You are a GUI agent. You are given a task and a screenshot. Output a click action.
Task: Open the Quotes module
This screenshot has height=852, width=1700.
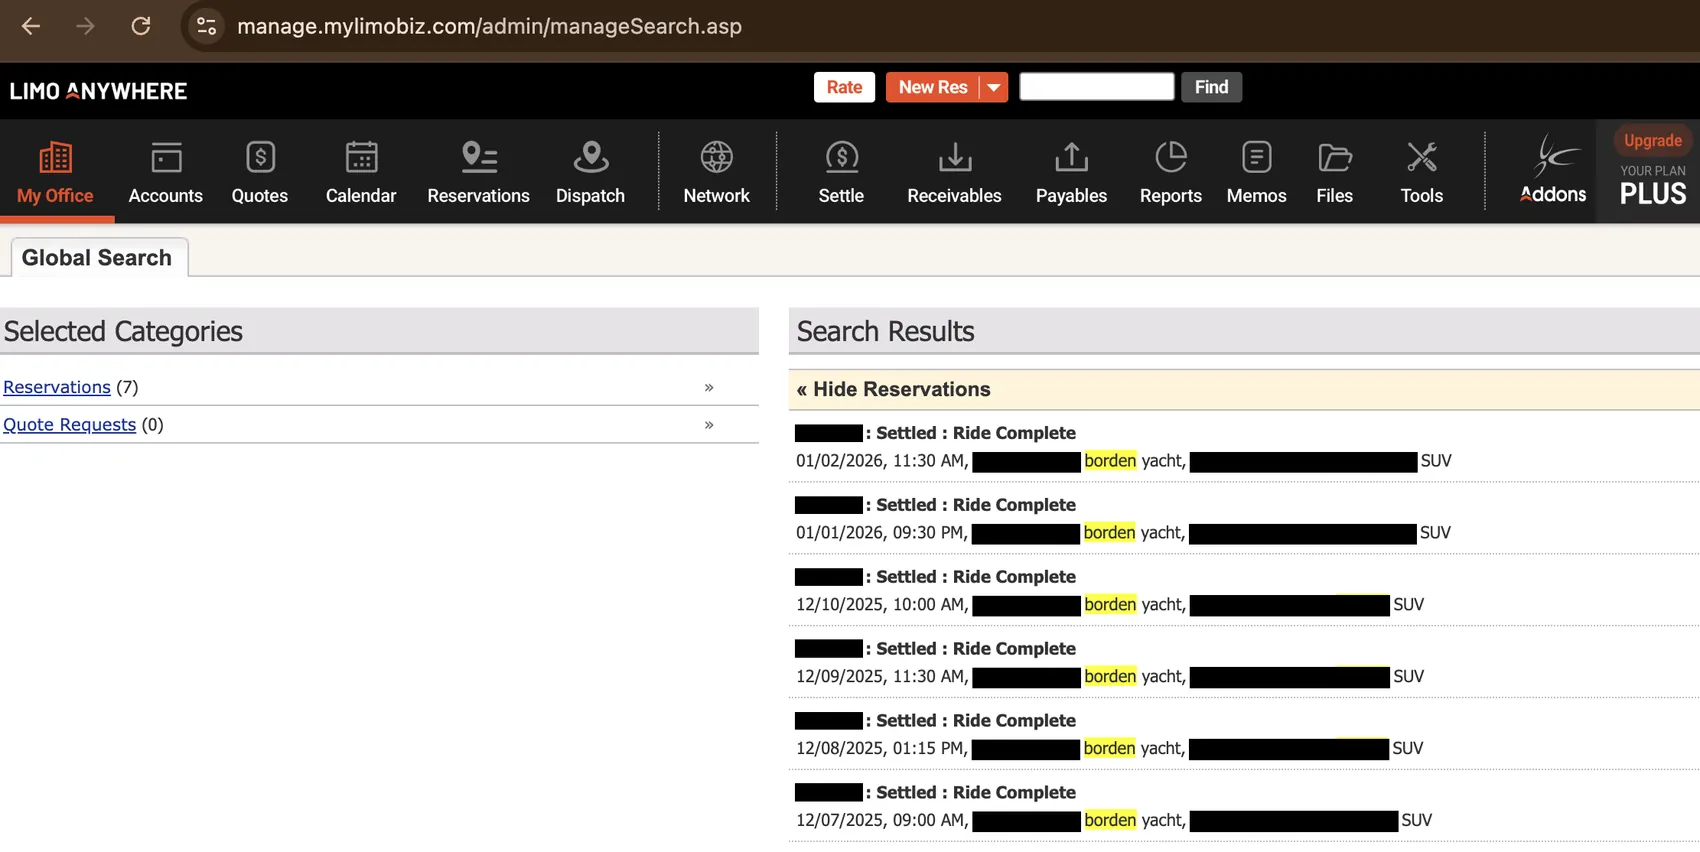tap(260, 172)
